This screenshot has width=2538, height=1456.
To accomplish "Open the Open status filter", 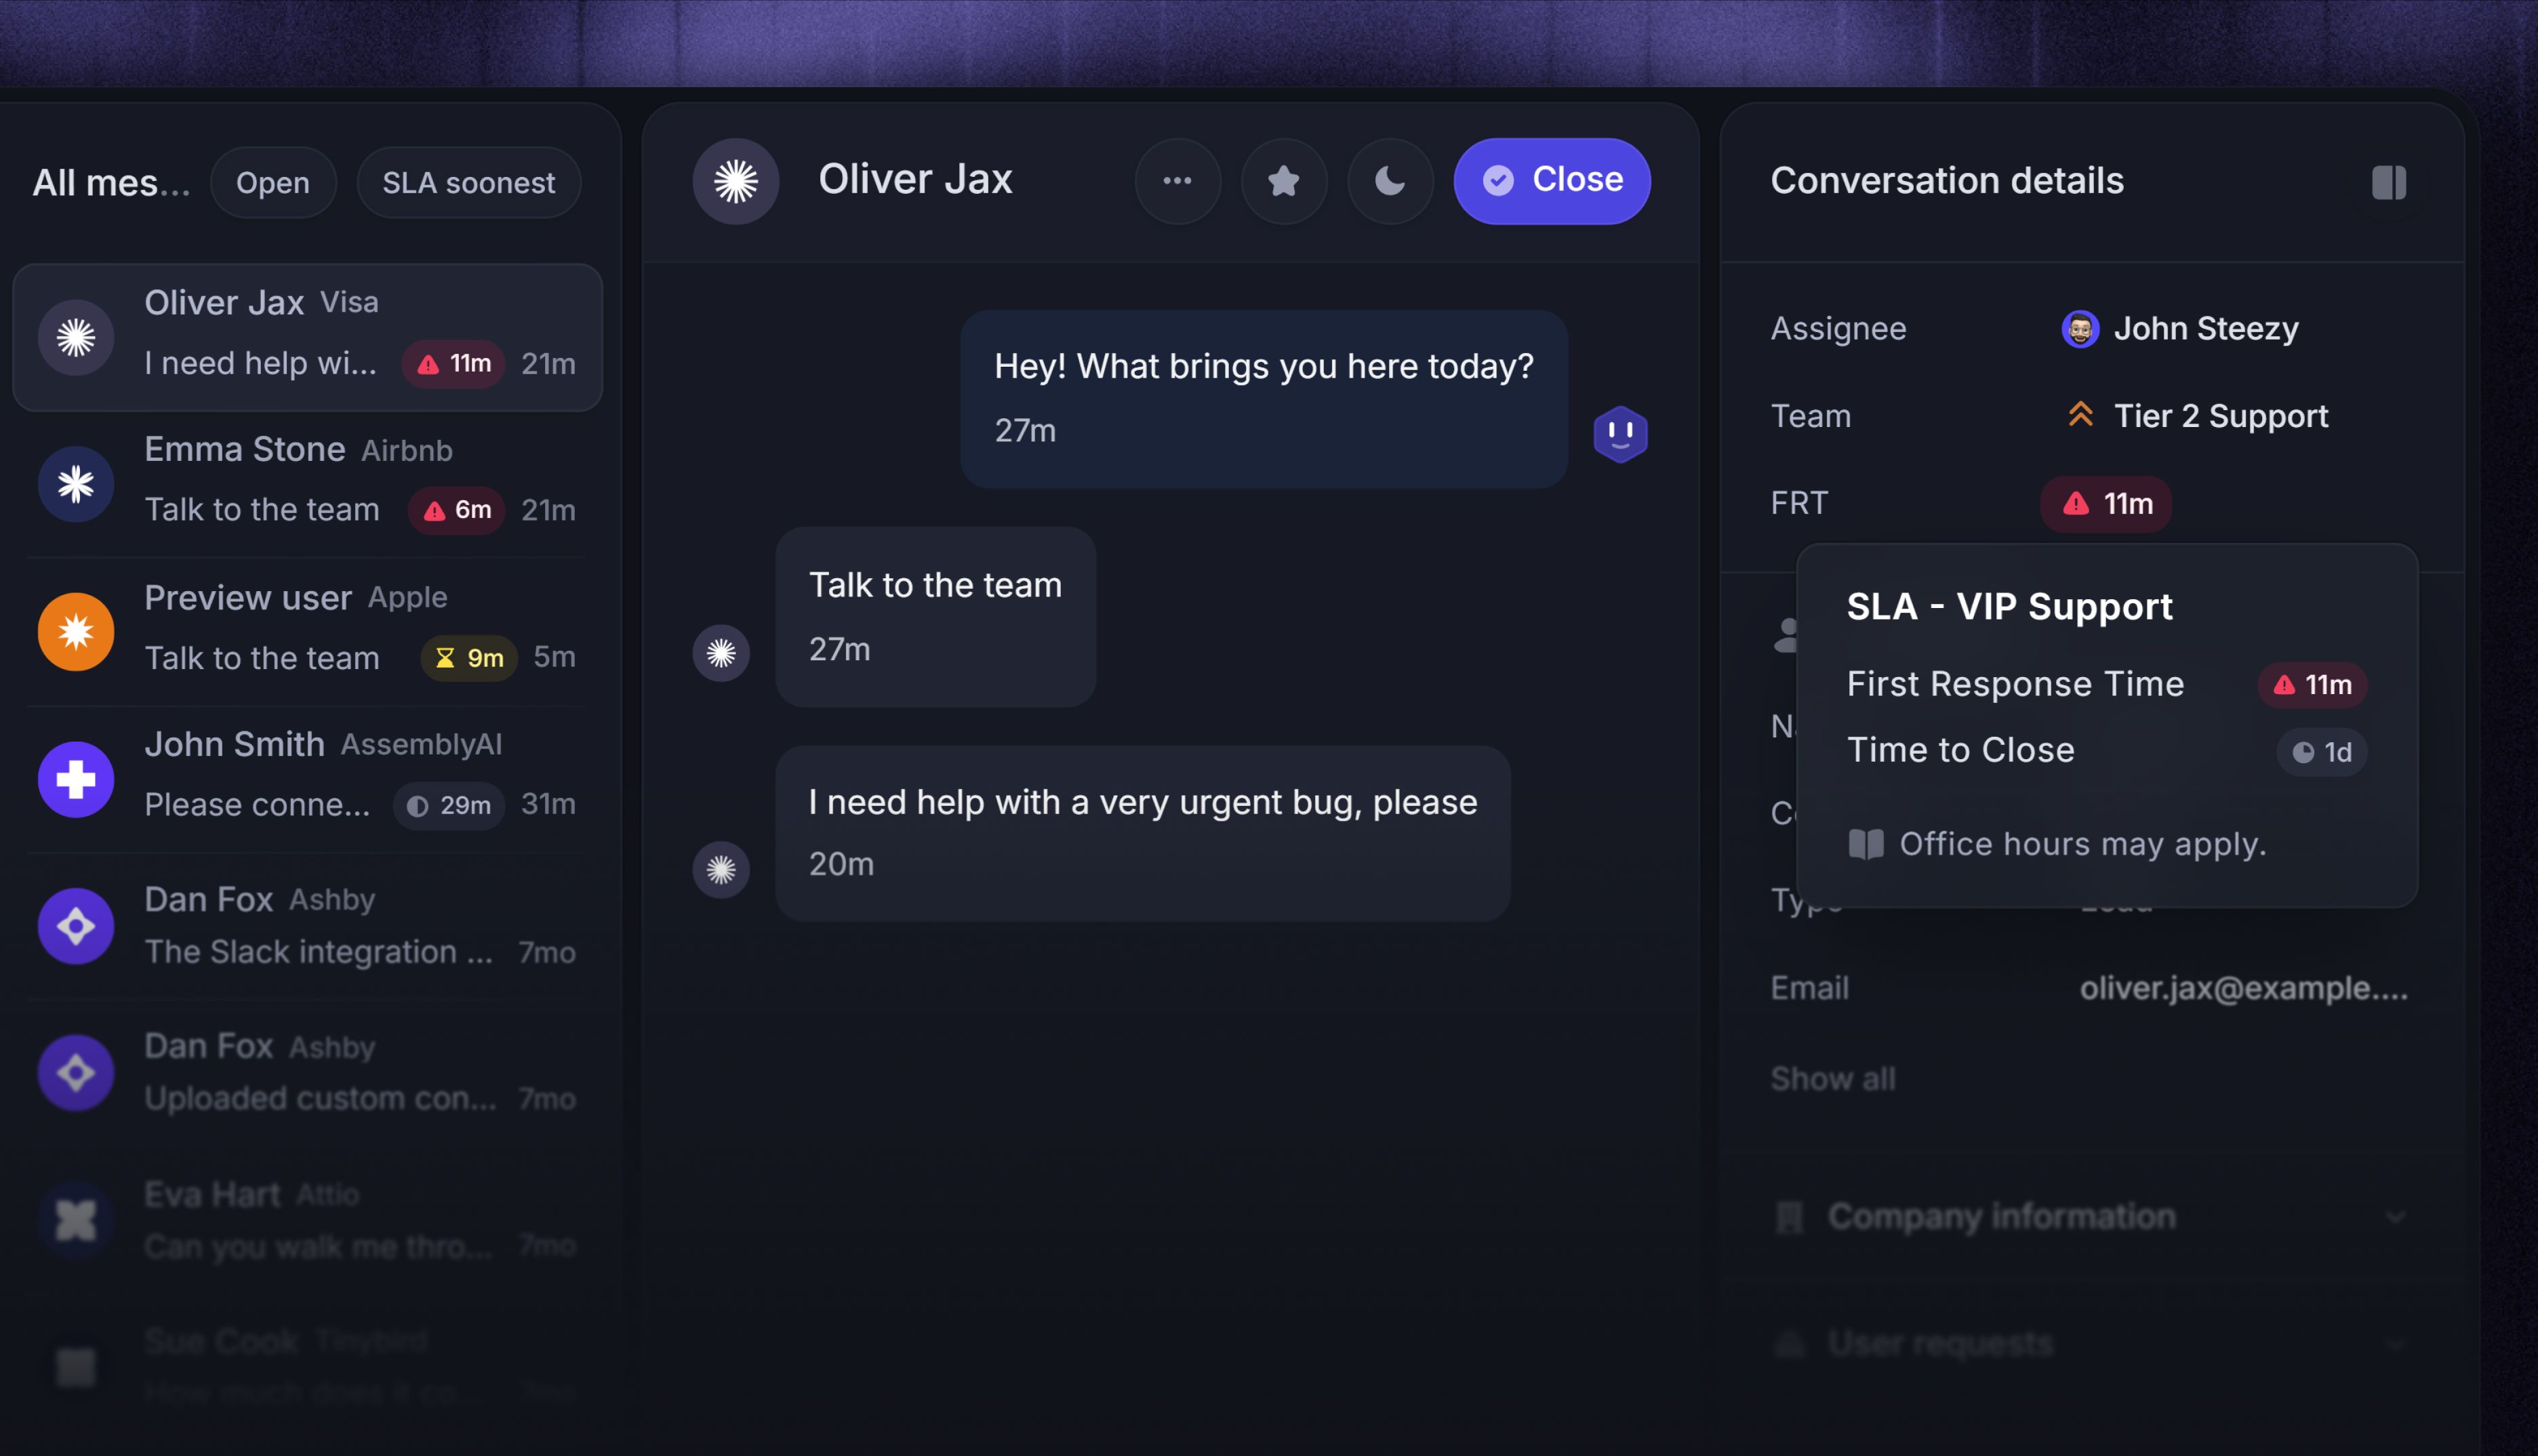I will pos(272,183).
